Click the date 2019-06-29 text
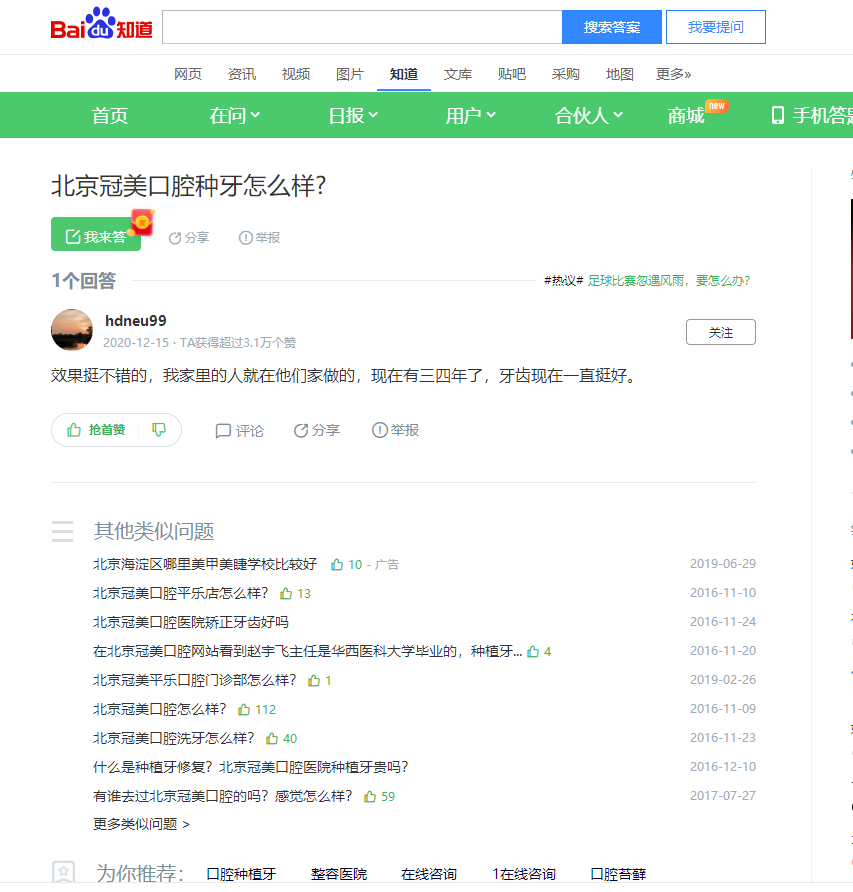 (x=723, y=564)
